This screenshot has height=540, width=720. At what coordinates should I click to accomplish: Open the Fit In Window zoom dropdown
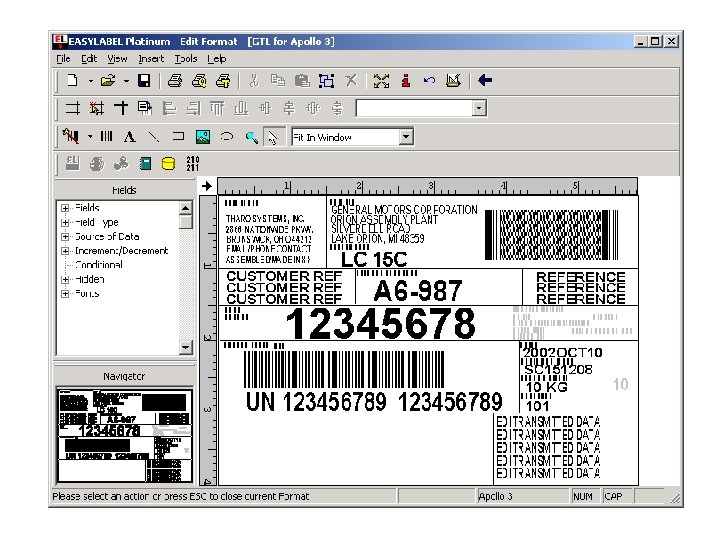(406, 137)
